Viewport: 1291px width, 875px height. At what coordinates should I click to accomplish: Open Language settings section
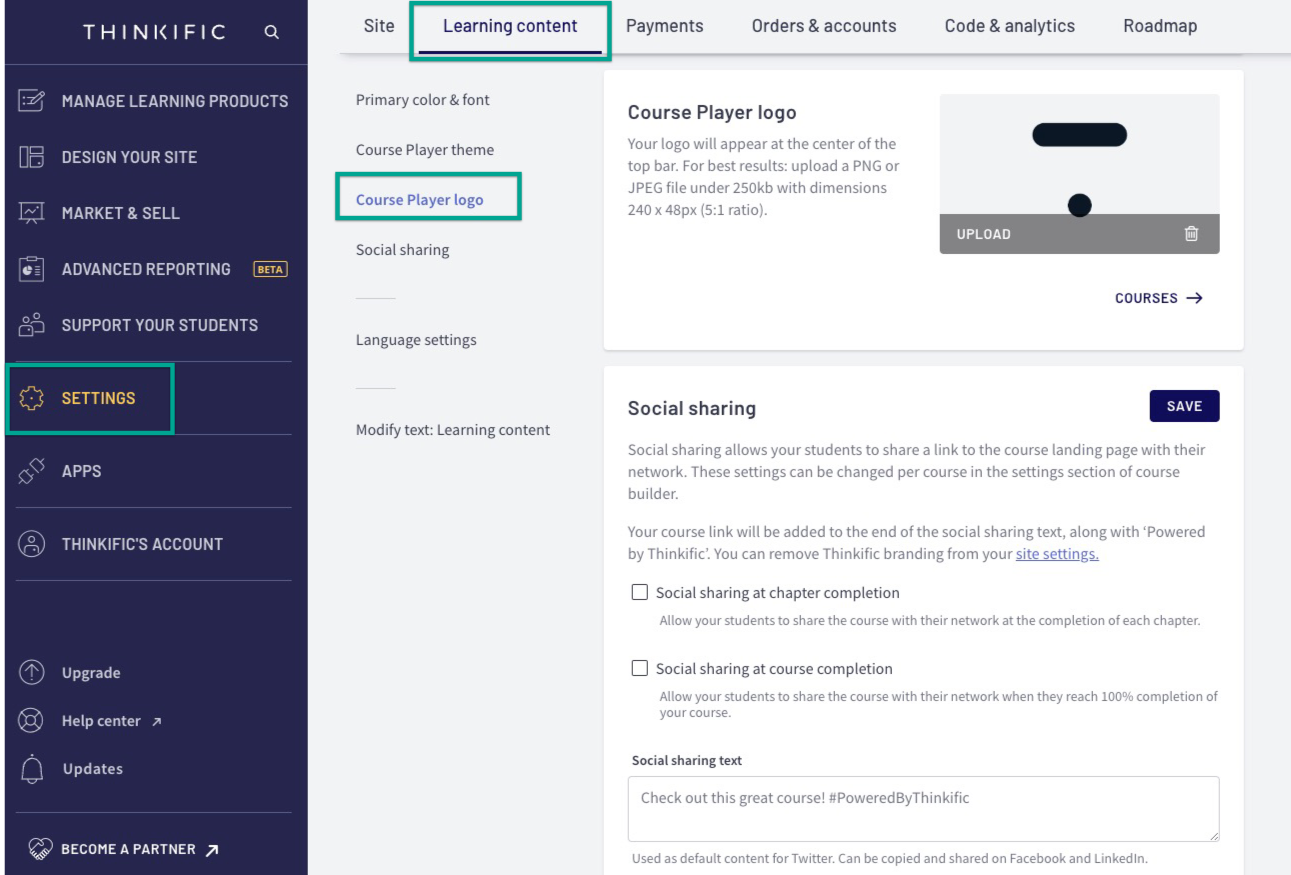(416, 340)
